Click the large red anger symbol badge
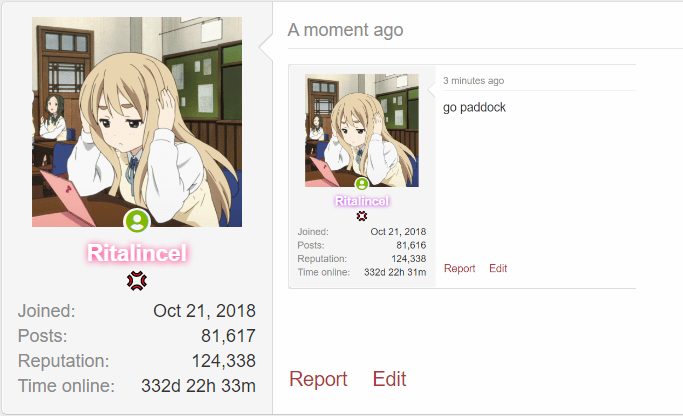The image size is (683, 416). pos(137,281)
